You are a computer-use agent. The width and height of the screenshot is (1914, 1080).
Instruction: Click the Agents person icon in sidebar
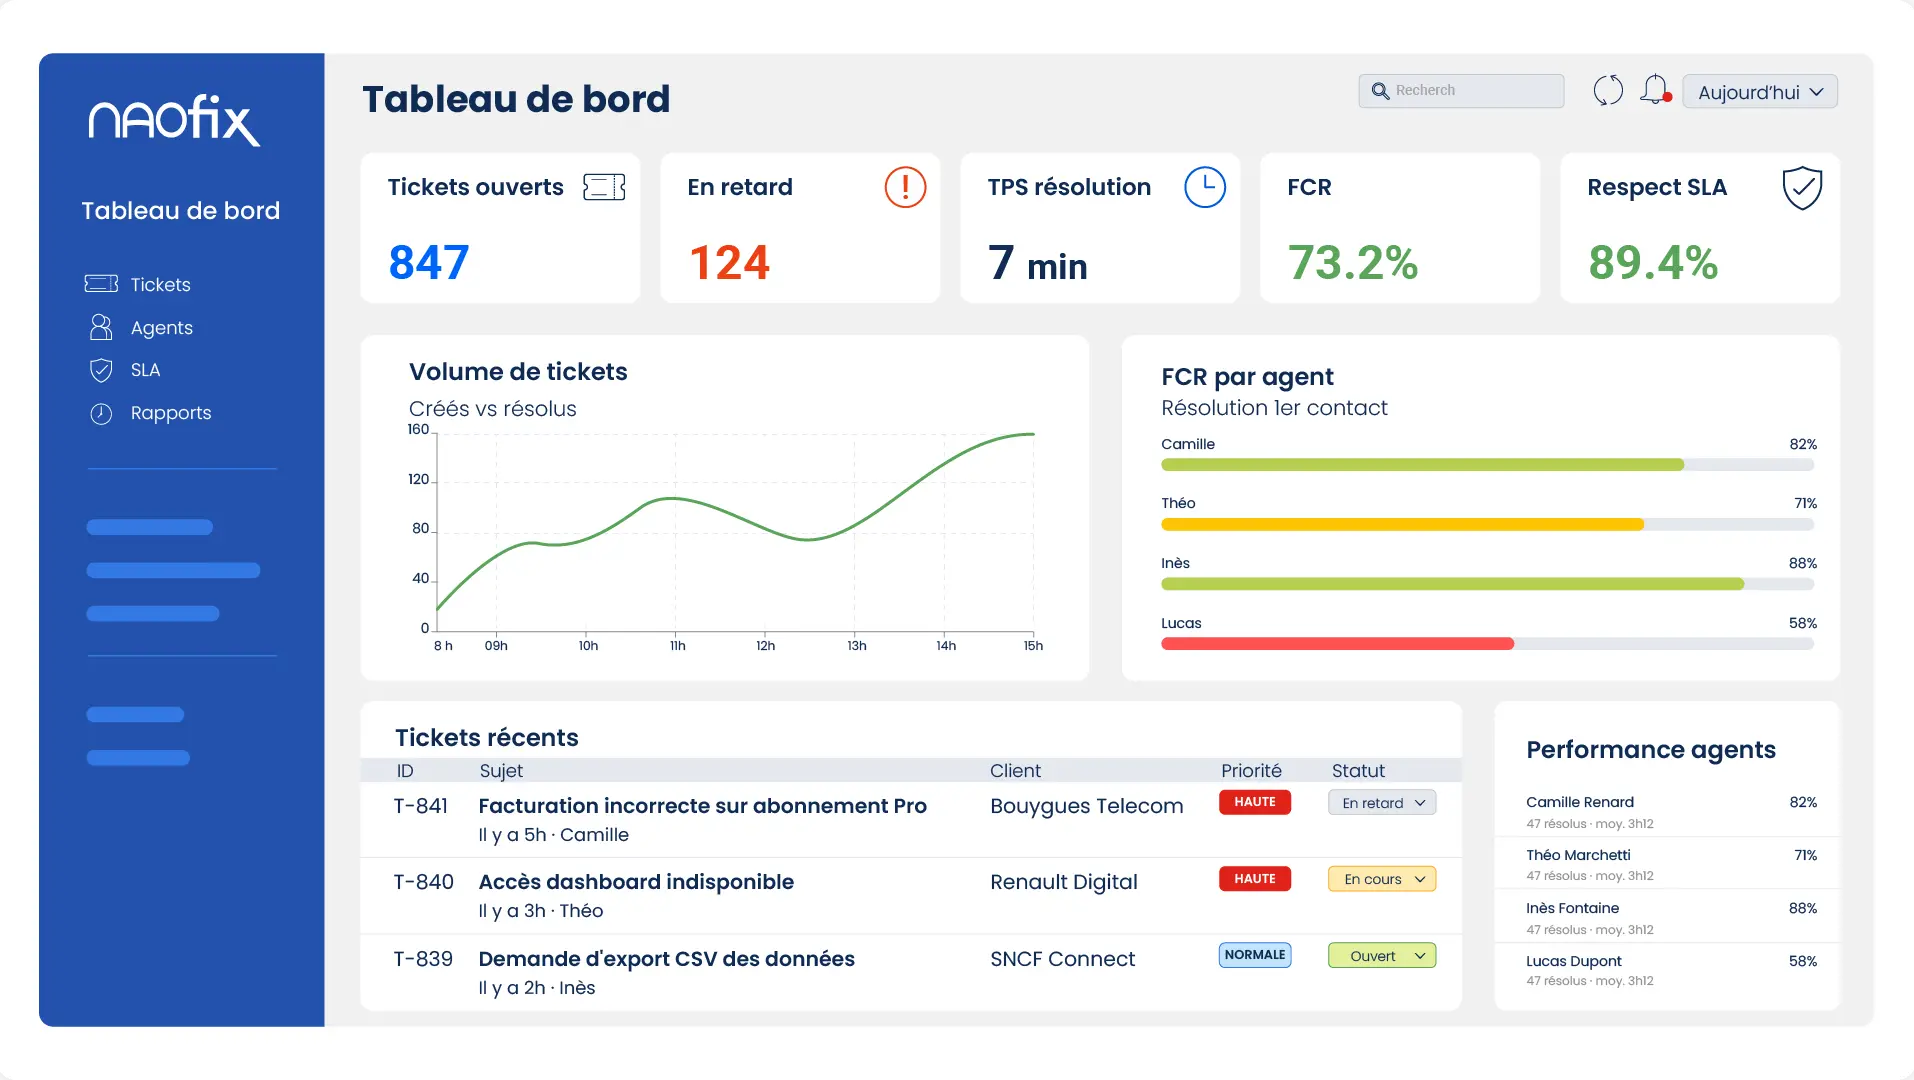coord(101,327)
